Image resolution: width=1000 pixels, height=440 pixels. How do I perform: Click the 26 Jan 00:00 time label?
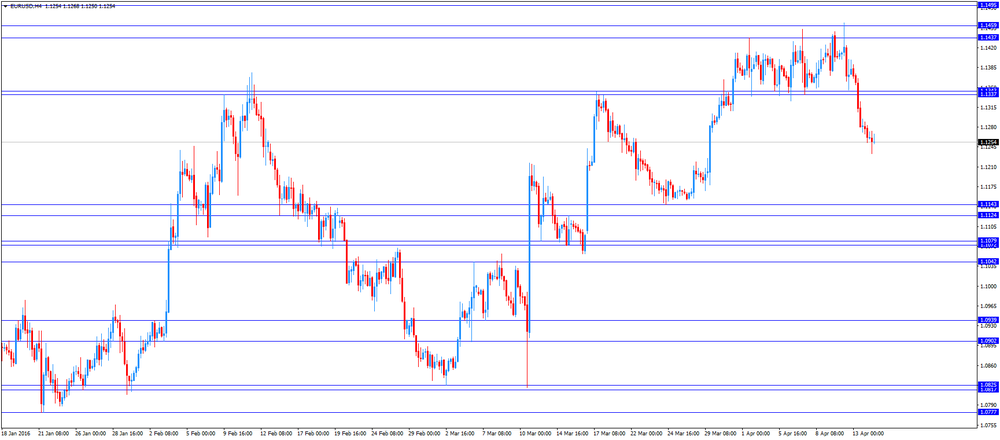pos(90,434)
